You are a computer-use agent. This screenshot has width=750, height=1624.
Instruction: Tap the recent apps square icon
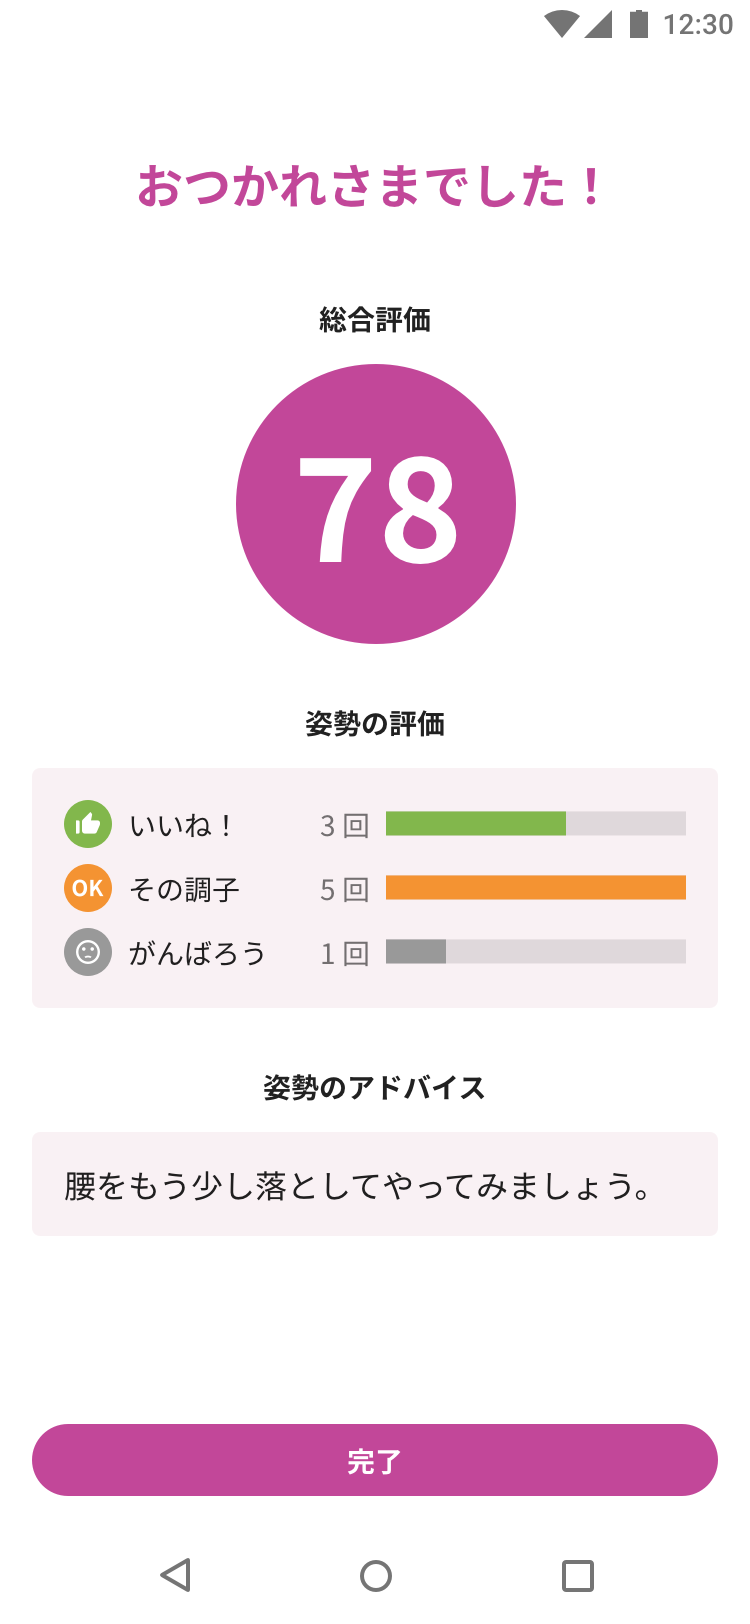click(x=577, y=1575)
